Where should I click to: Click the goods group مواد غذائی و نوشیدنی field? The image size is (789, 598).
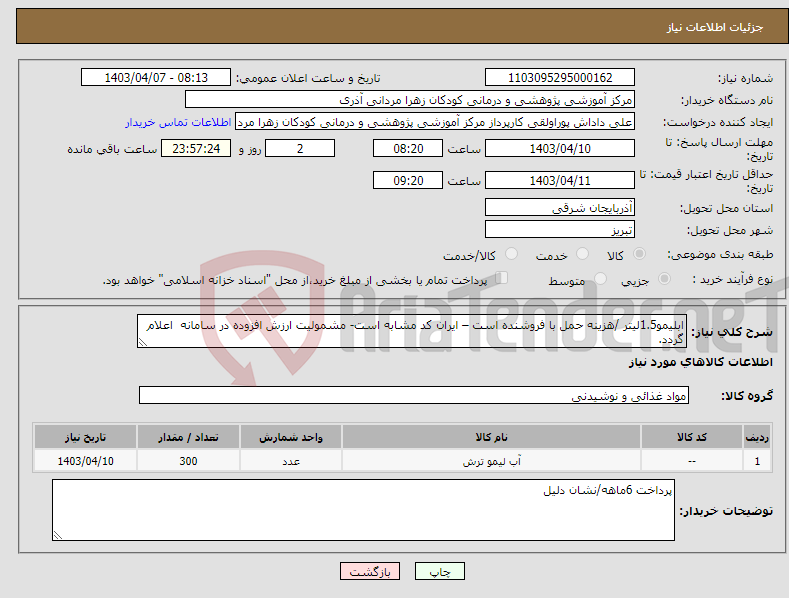point(414,396)
